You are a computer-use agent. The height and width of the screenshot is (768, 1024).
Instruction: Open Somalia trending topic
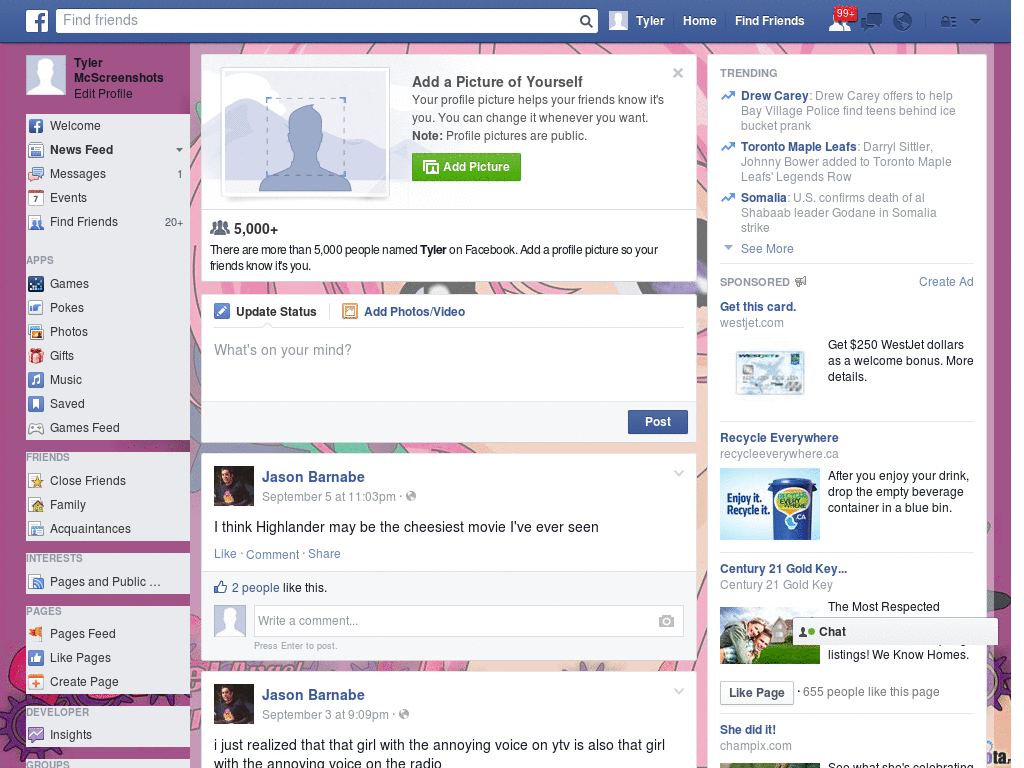pyautogui.click(x=763, y=198)
